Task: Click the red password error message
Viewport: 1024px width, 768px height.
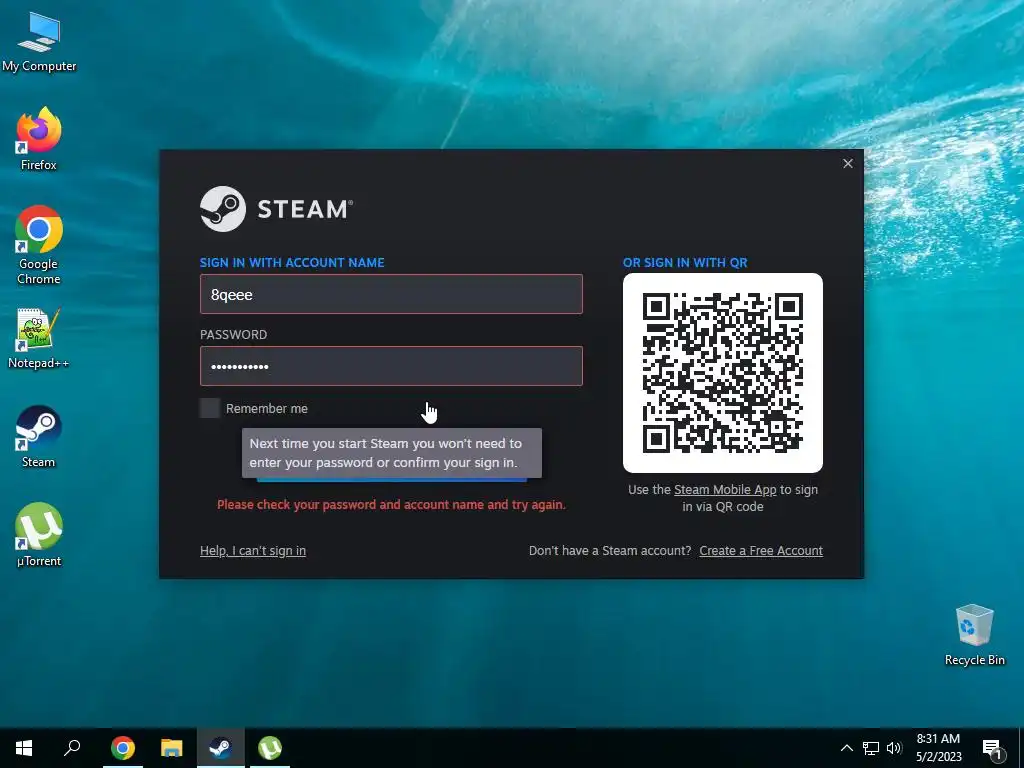Action: [391, 505]
